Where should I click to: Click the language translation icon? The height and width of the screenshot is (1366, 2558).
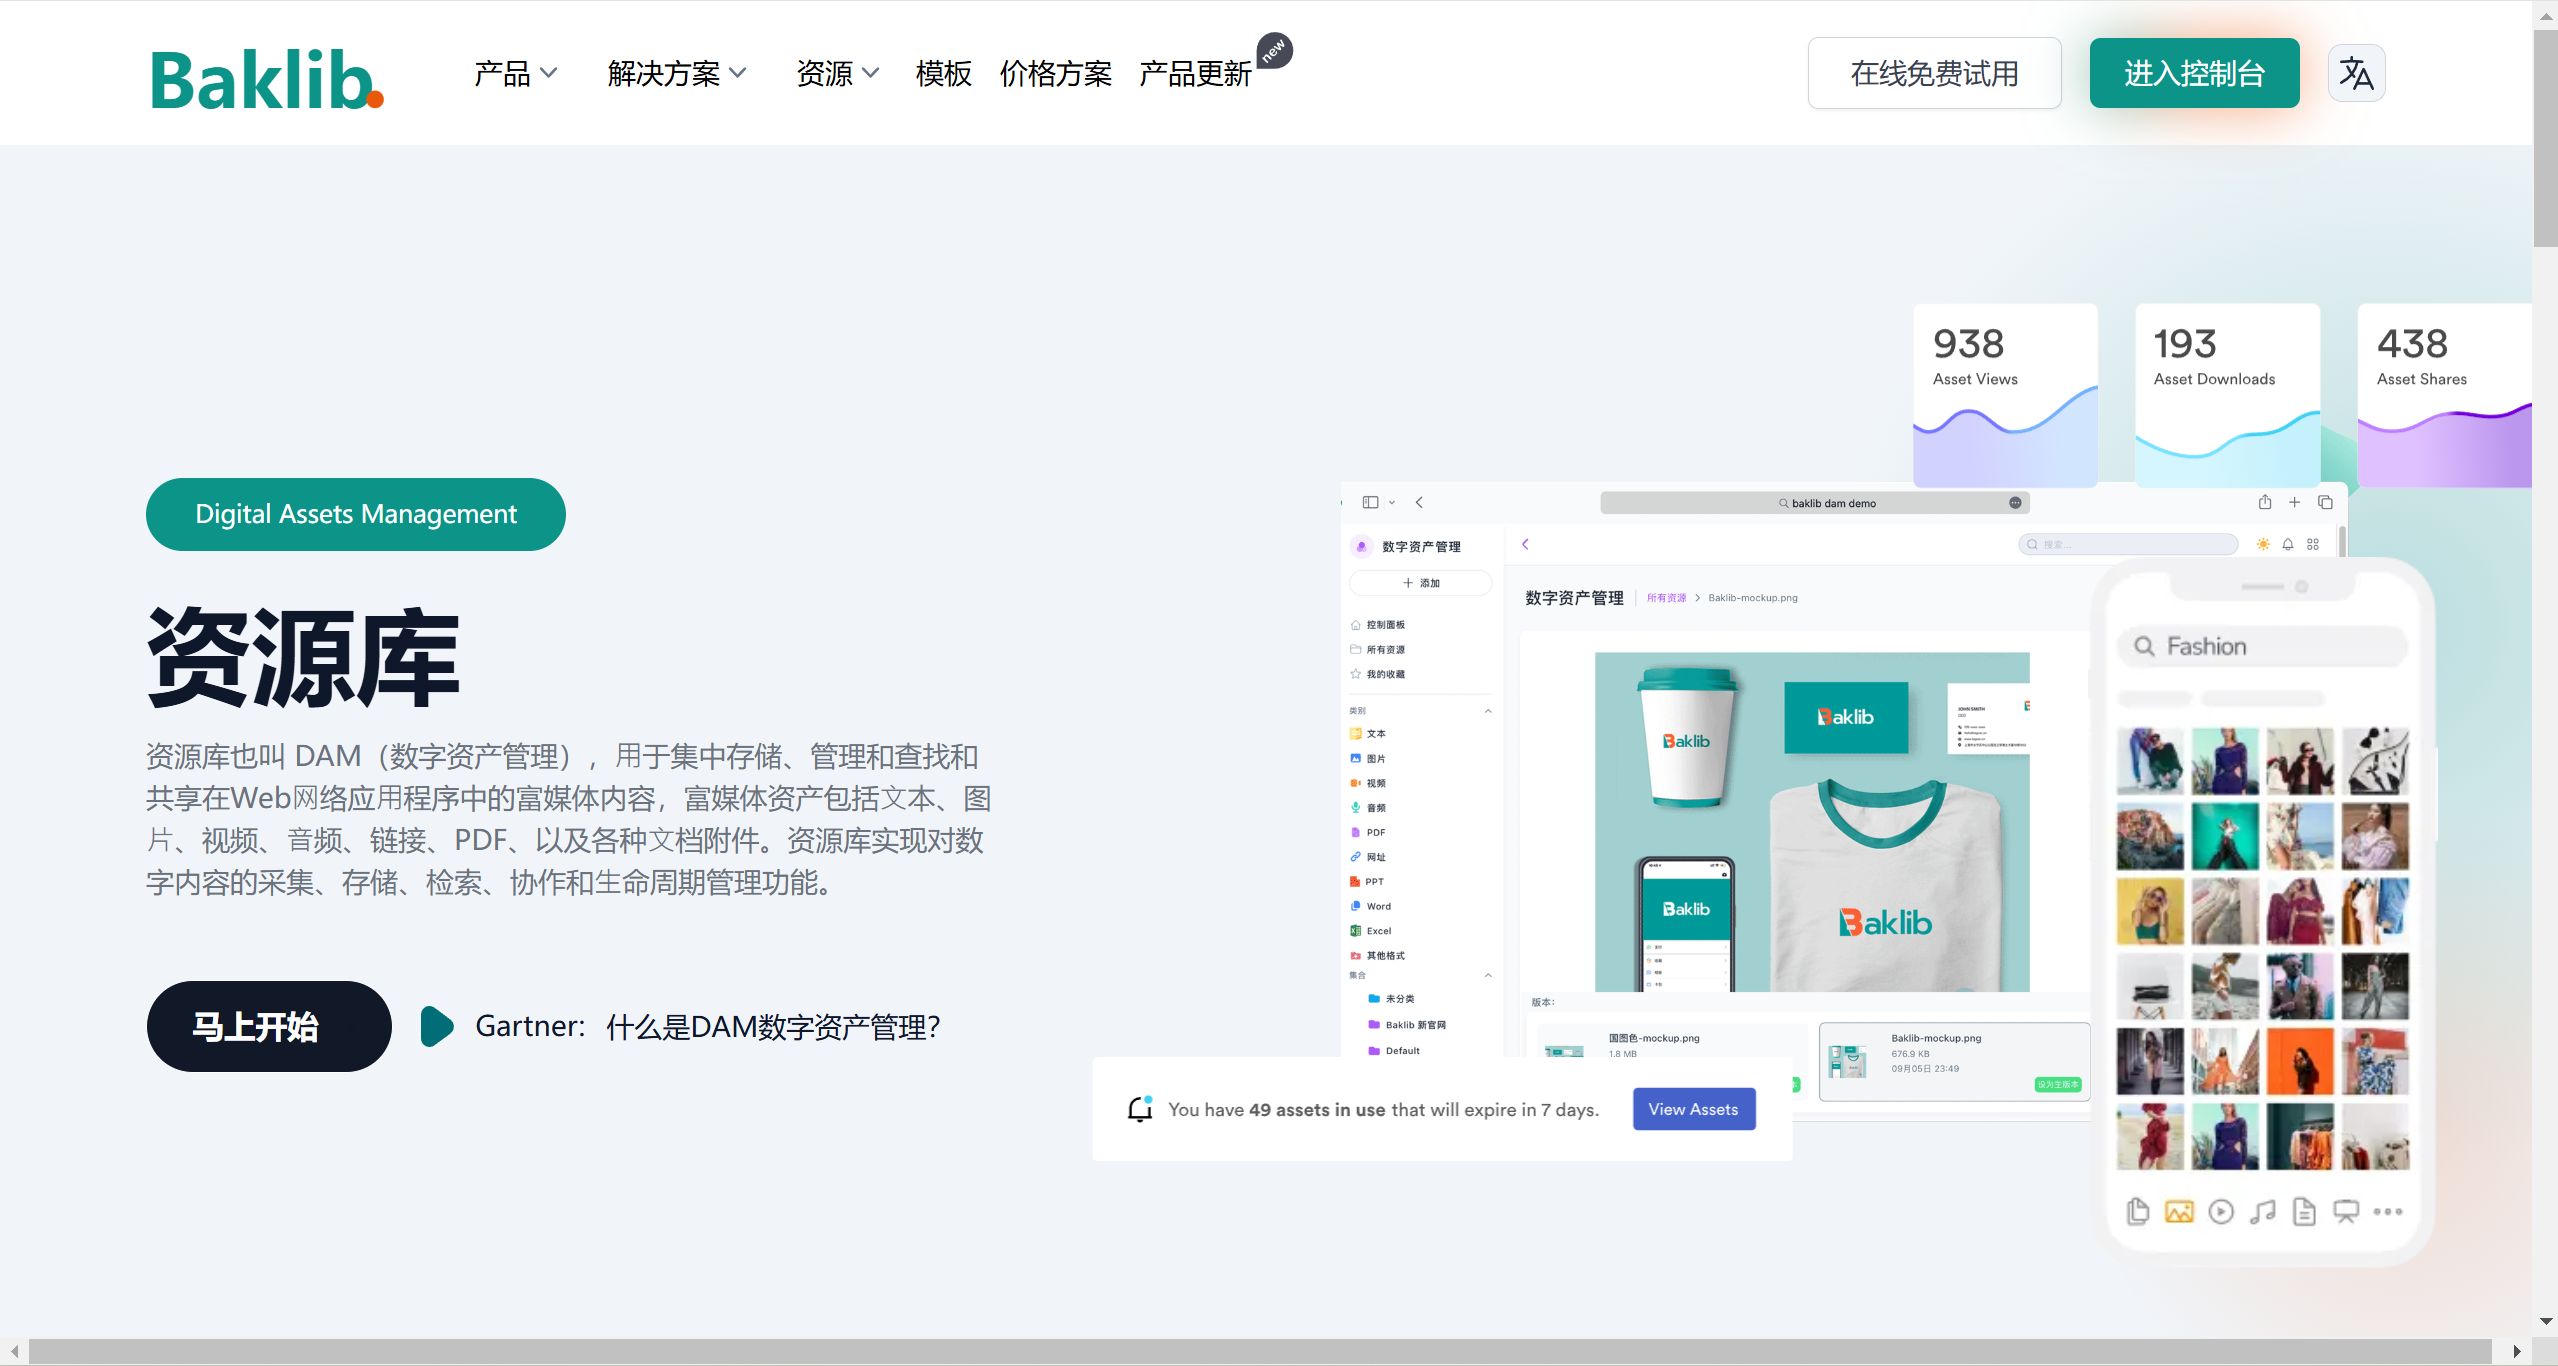click(x=2355, y=73)
